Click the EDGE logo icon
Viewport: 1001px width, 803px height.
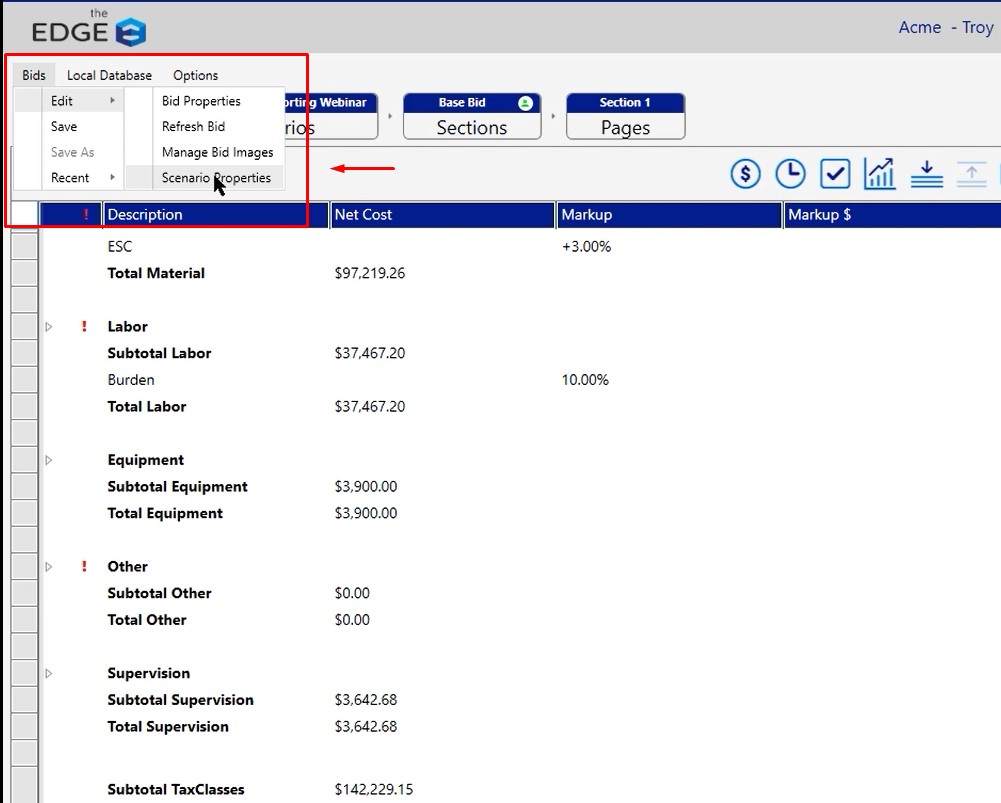click(x=130, y=32)
